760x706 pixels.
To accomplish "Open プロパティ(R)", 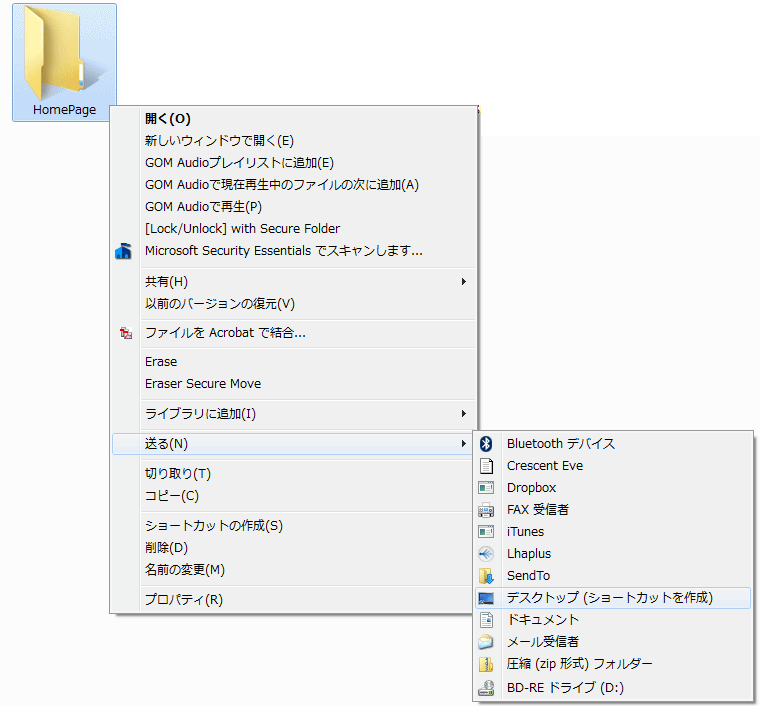I will pyautogui.click(x=292, y=600).
